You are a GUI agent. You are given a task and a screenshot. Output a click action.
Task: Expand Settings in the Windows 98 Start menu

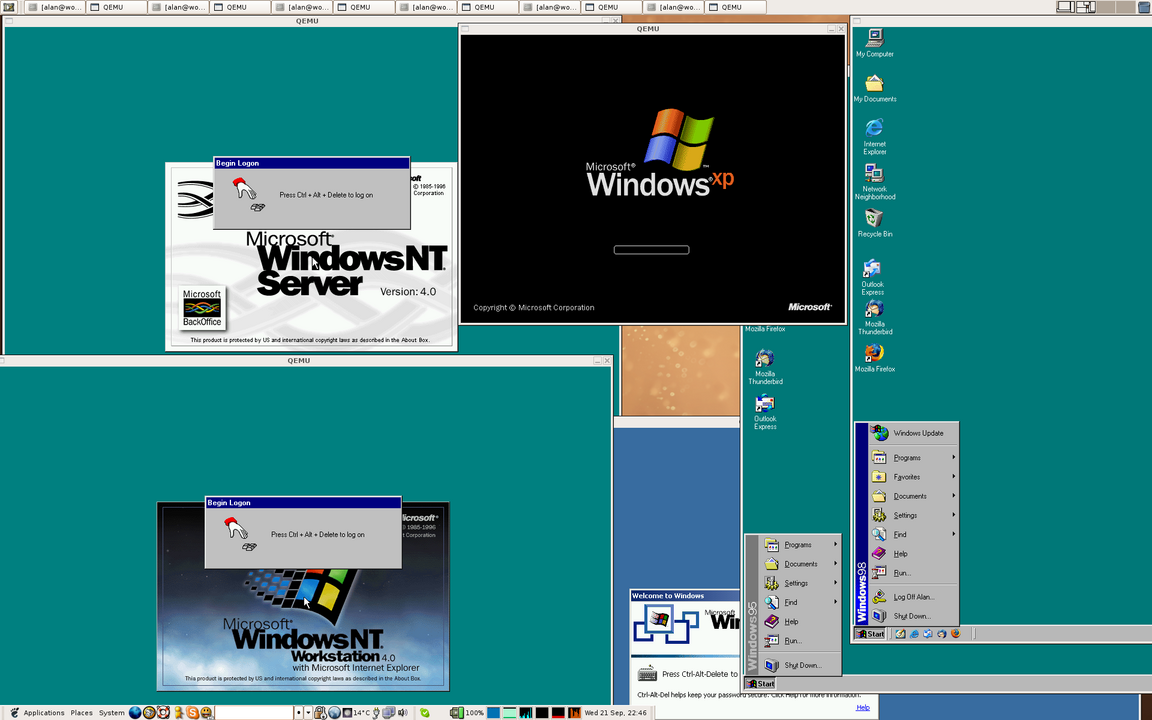[x=913, y=515]
